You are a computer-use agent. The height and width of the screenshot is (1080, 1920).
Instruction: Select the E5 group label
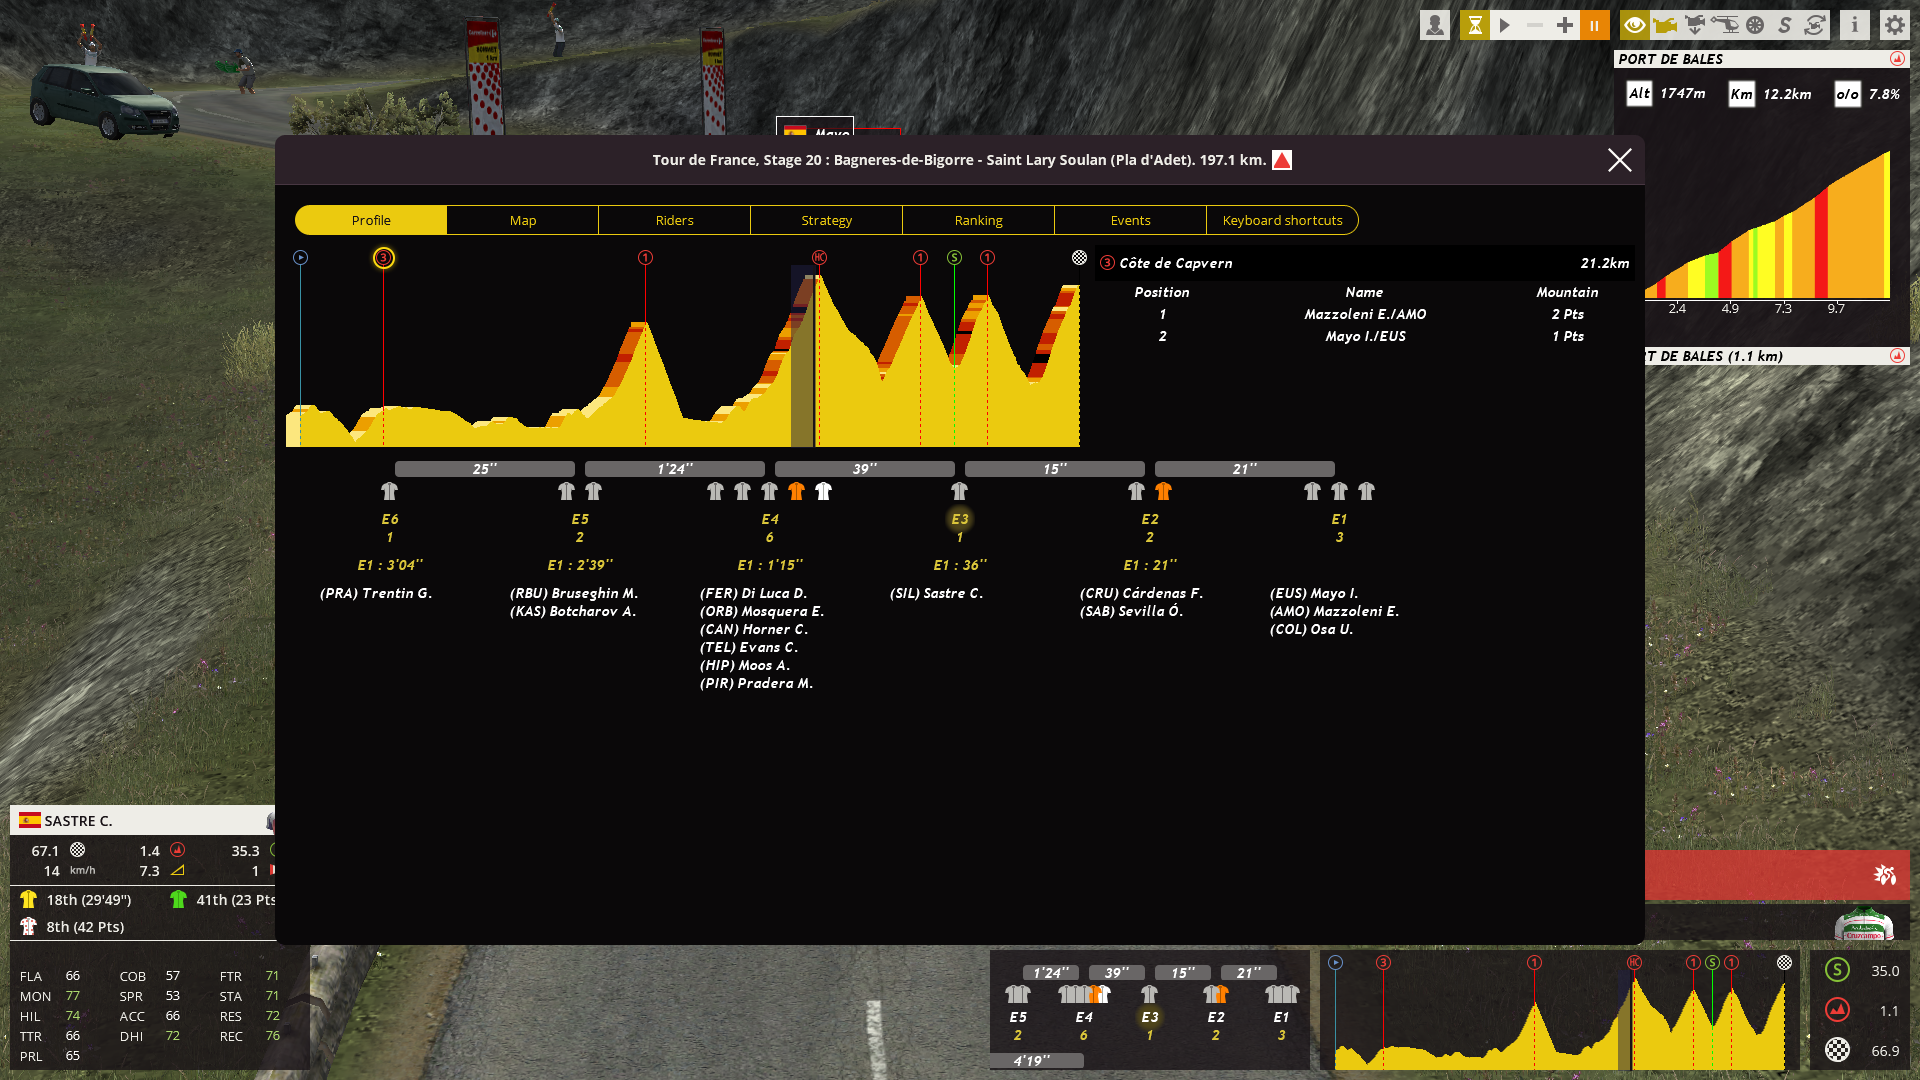pyautogui.click(x=580, y=519)
